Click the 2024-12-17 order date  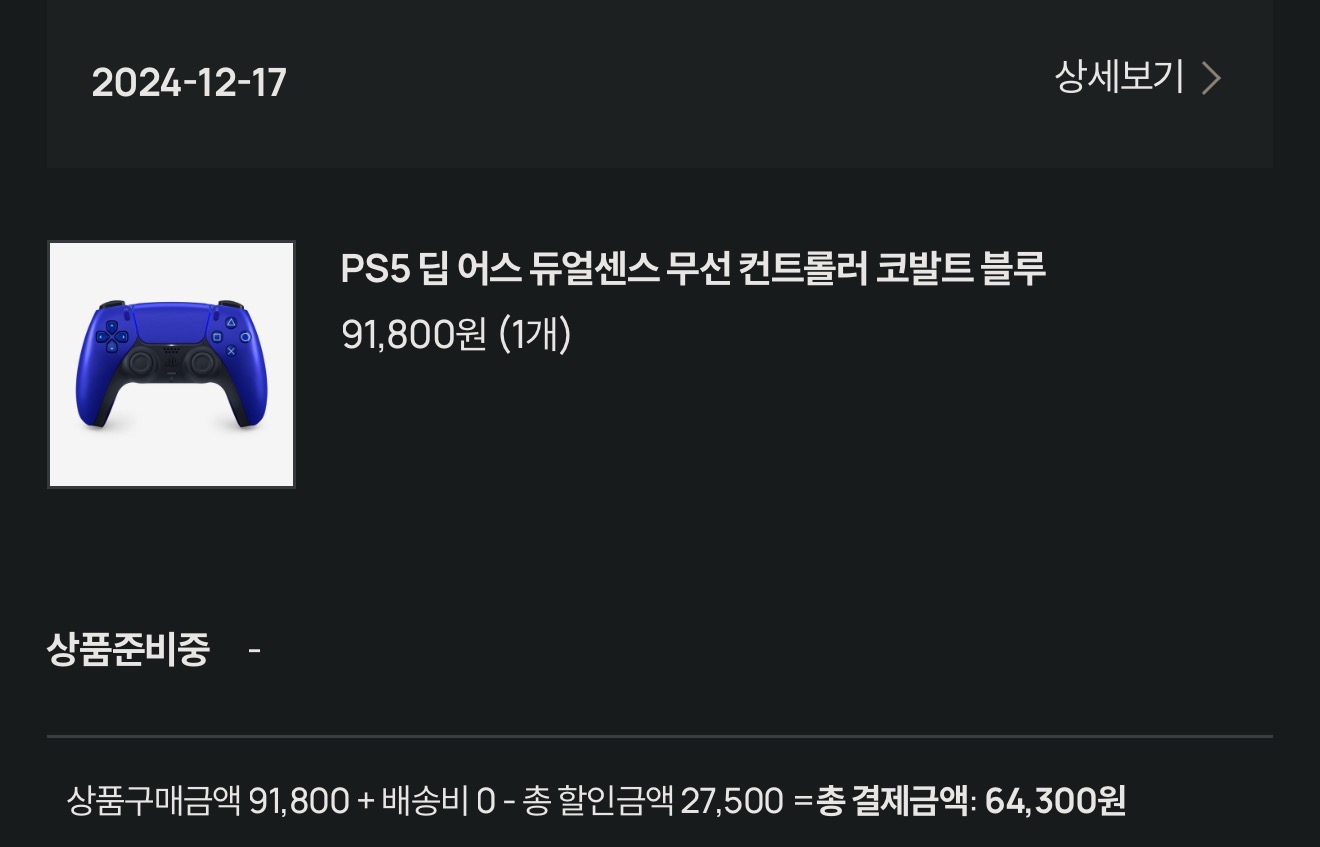[x=189, y=82]
